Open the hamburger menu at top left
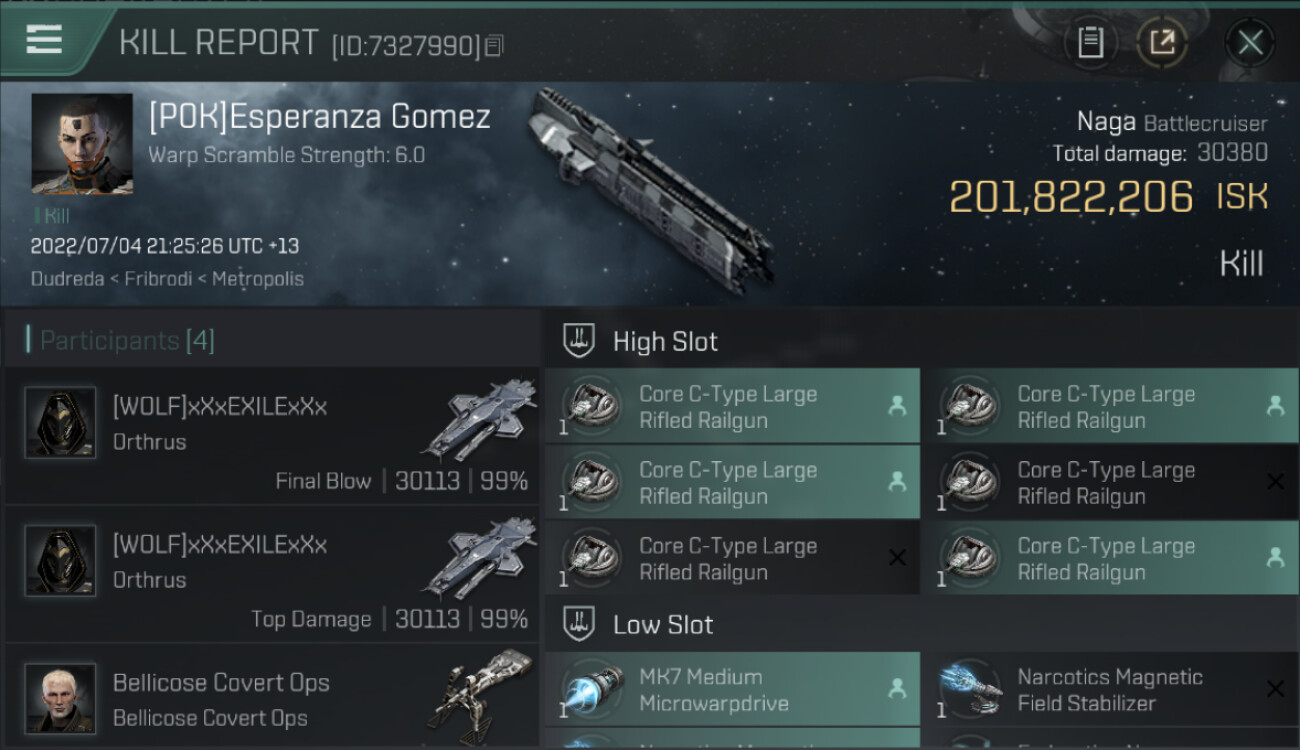This screenshot has width=1300, height=750. tap(44, 39)
